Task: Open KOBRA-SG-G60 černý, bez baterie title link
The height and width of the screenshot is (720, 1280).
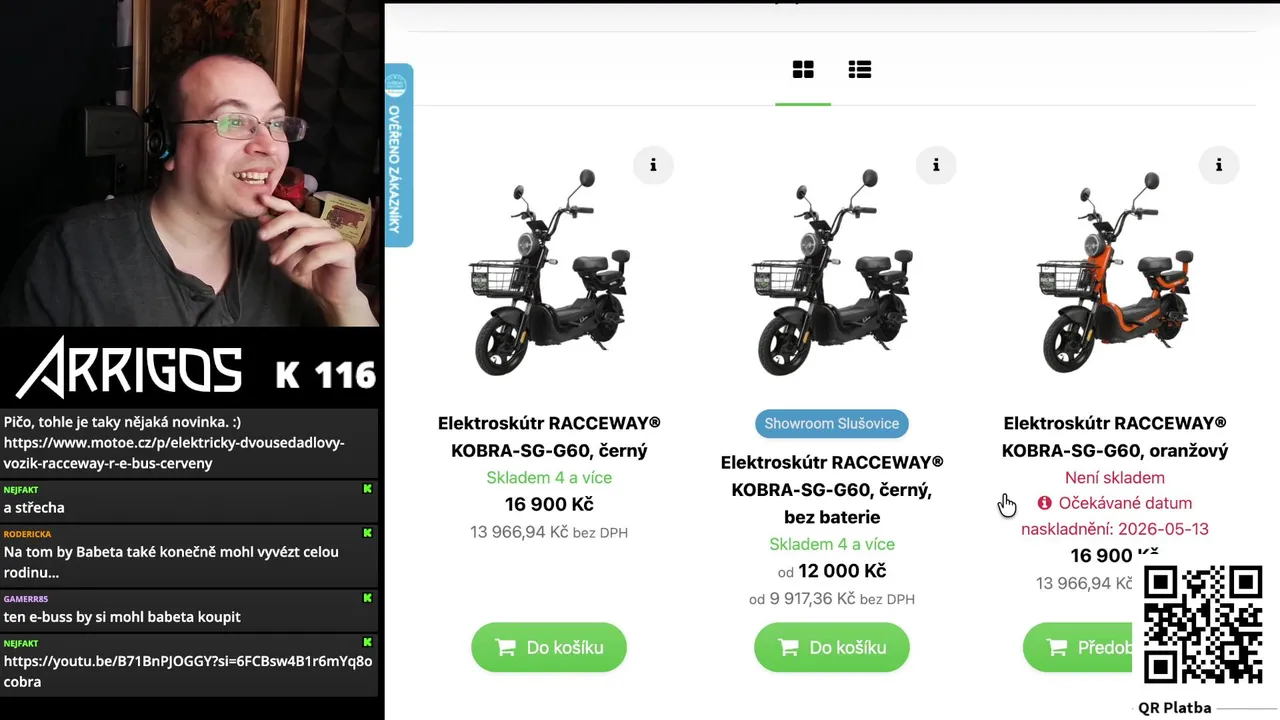Action: [832, 490]
